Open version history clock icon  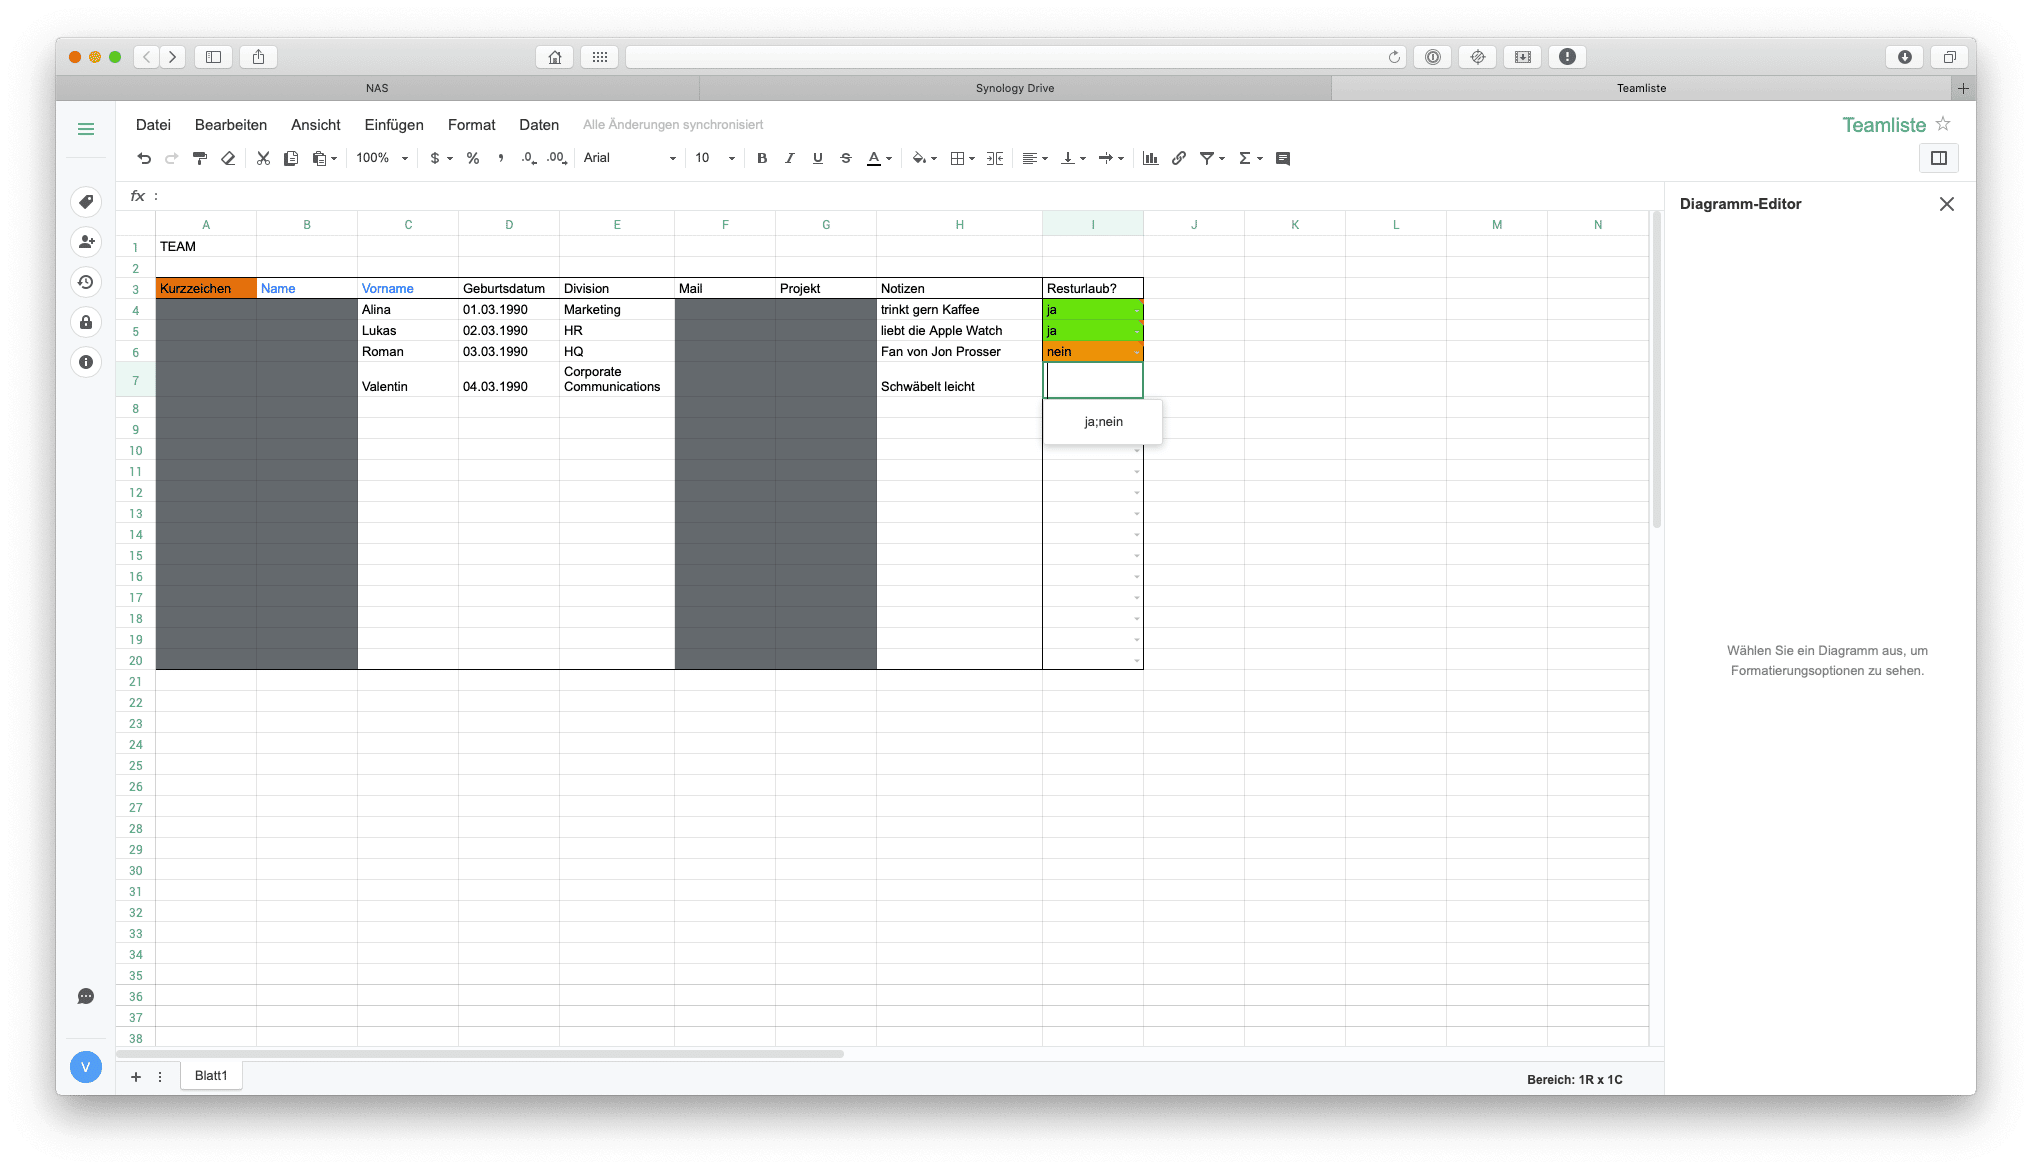(x=86, y=282)
